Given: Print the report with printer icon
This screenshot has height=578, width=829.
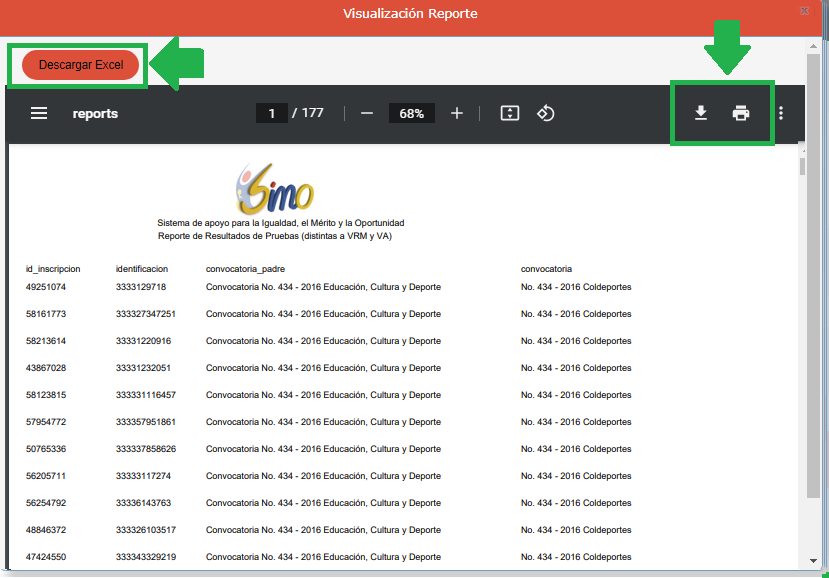Looking at the screenshot, I should point(741,114).
